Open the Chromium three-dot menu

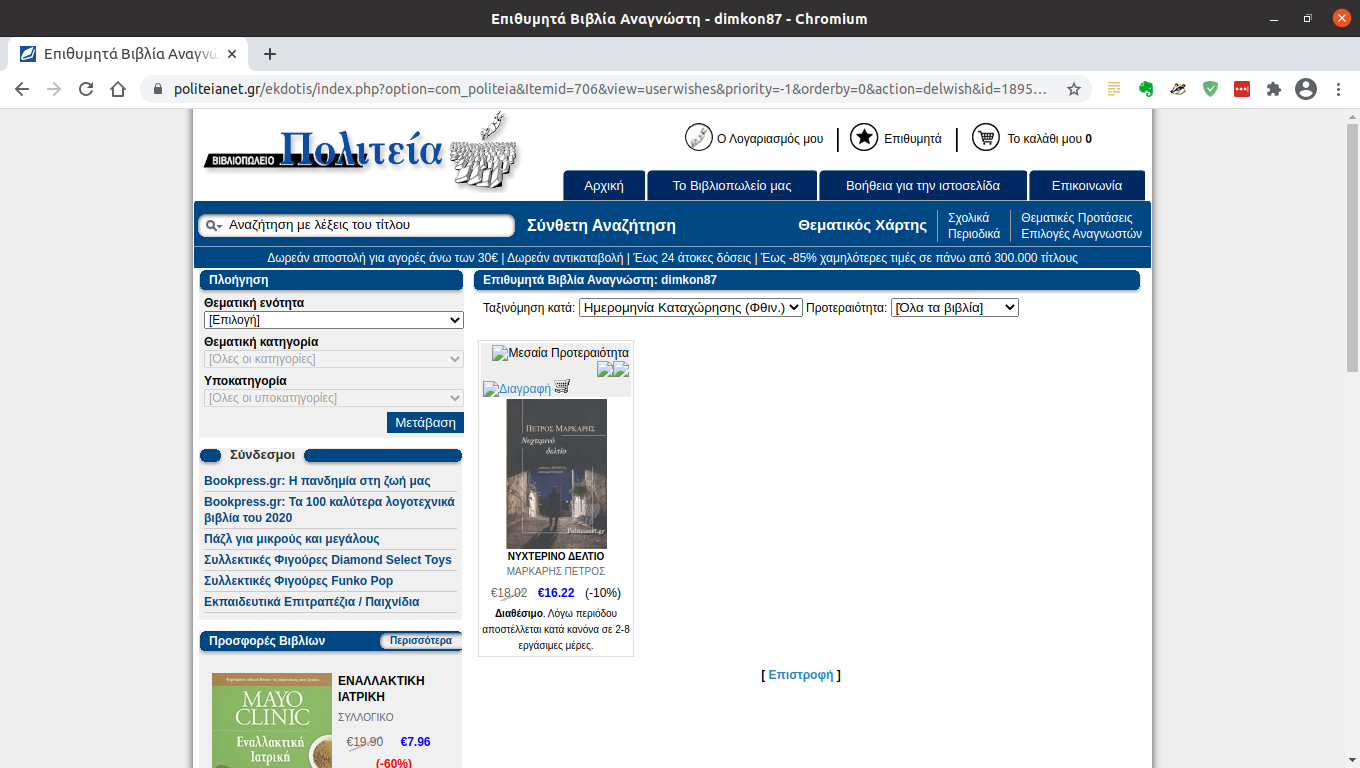[x=1338, y=89]
